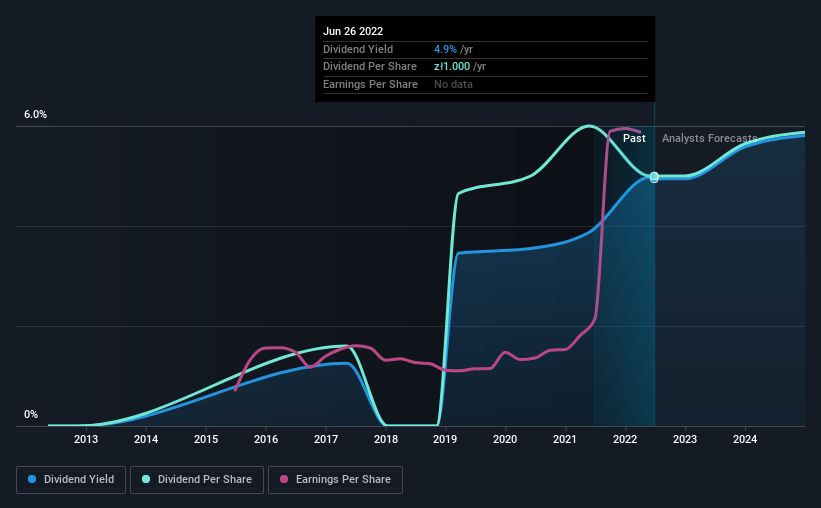Click the blue Dividend Yield legend dot
The width and height of the screenshot is (821, 508).
[32, 479]
